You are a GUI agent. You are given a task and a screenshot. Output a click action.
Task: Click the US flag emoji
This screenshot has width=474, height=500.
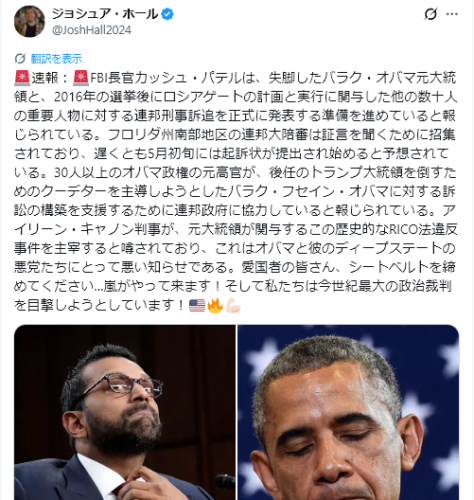197,305
